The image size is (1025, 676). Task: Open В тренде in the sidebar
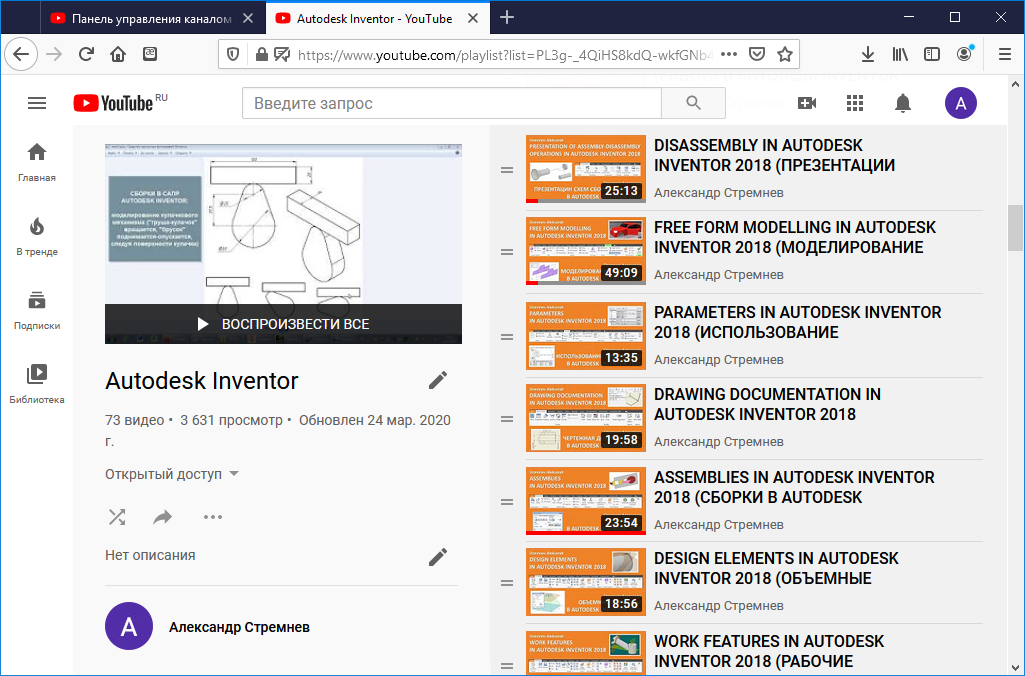[37, 236]
